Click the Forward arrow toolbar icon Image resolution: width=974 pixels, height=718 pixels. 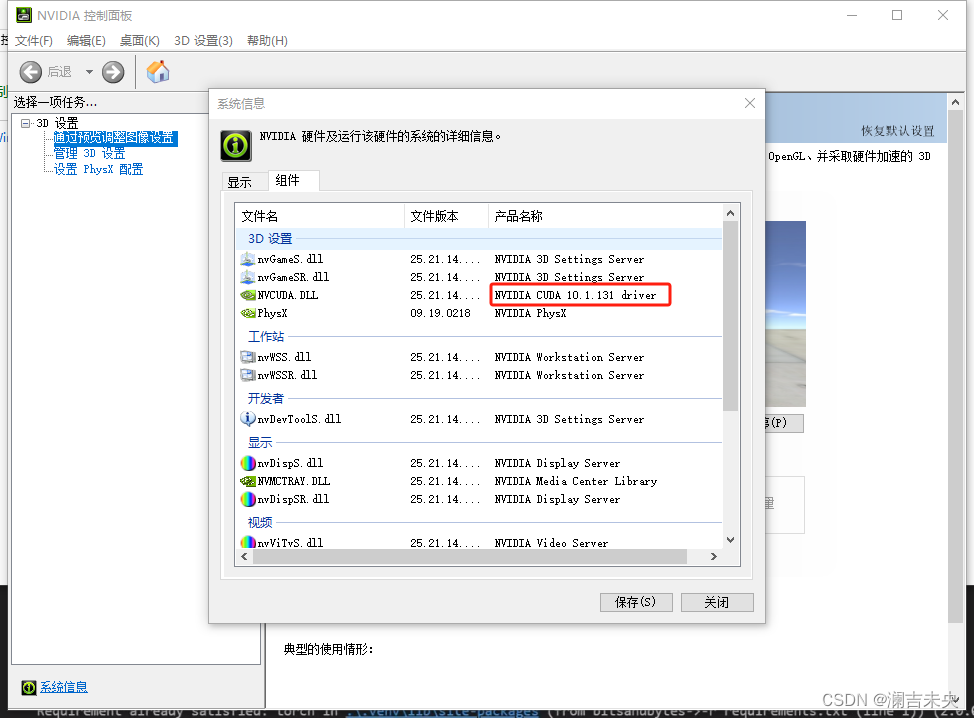(x=113, y=72)
